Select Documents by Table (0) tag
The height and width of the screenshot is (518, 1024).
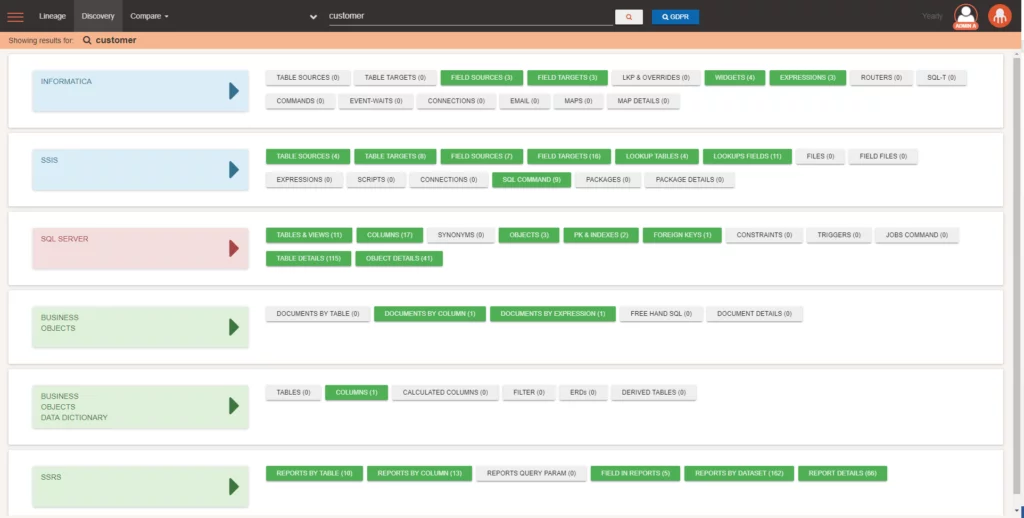pyautogui.click(x=317, y=314)
